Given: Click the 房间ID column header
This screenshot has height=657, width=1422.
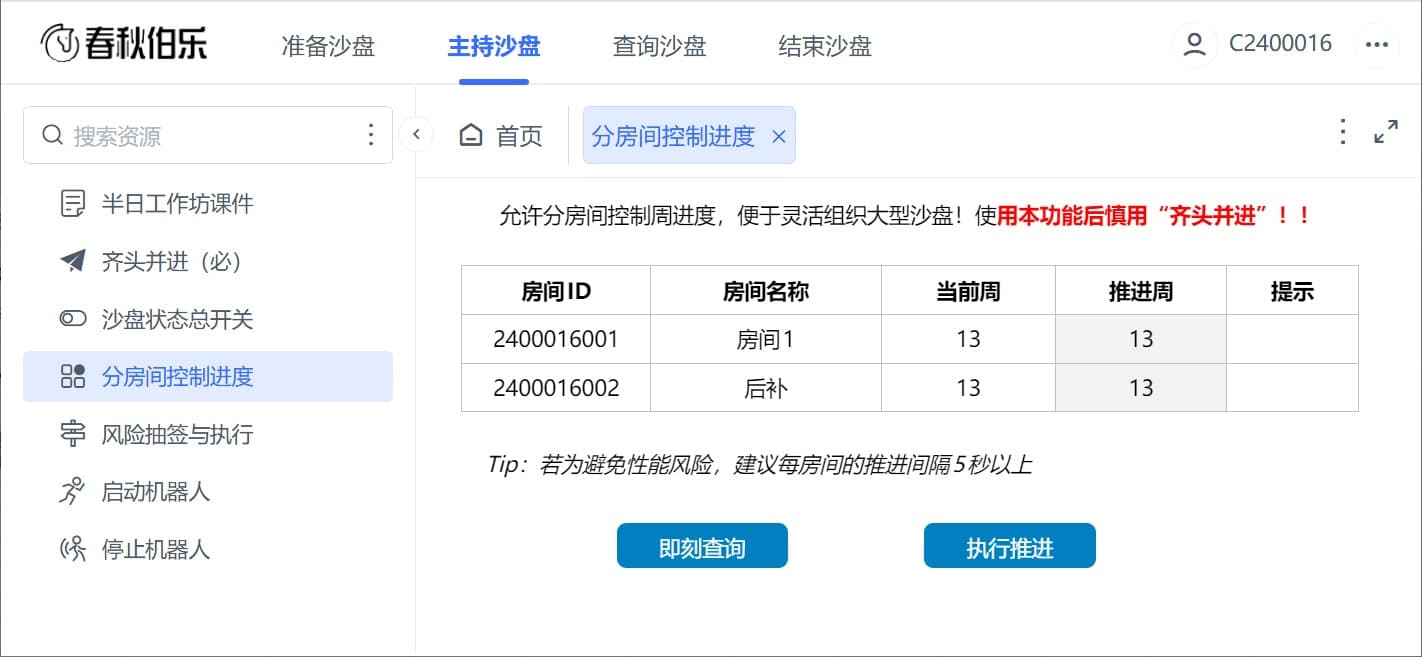Looking at the screenshot, I should [x=556, y=291].
